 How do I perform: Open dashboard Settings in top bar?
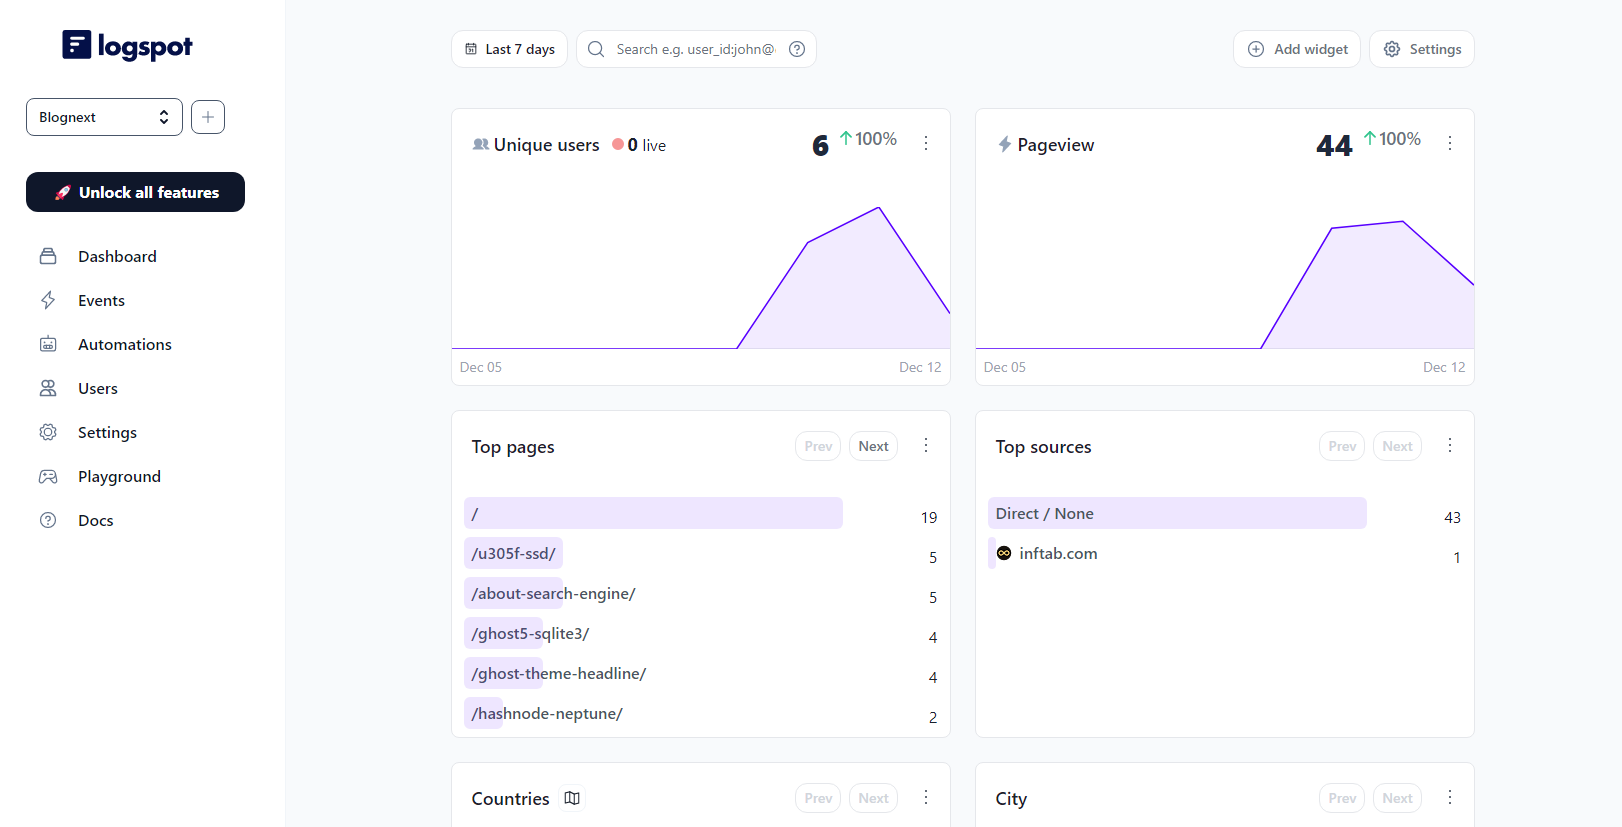pos(1421,49)
